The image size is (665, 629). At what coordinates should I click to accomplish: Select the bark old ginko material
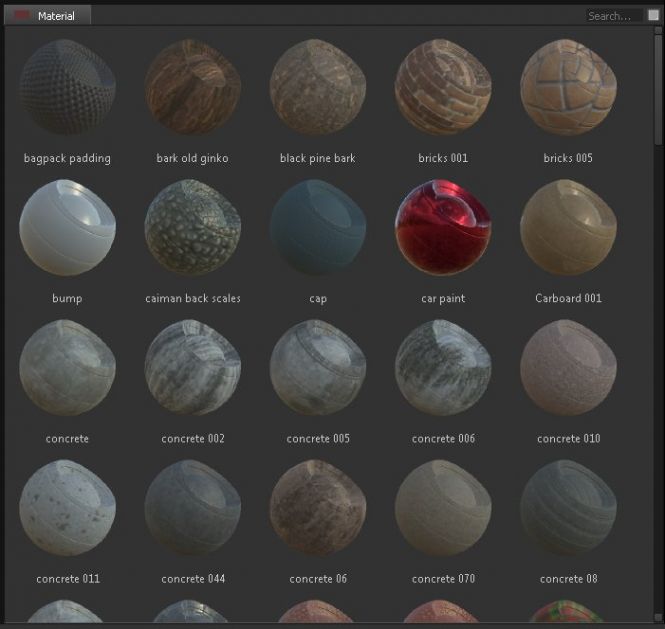(193, 87)
